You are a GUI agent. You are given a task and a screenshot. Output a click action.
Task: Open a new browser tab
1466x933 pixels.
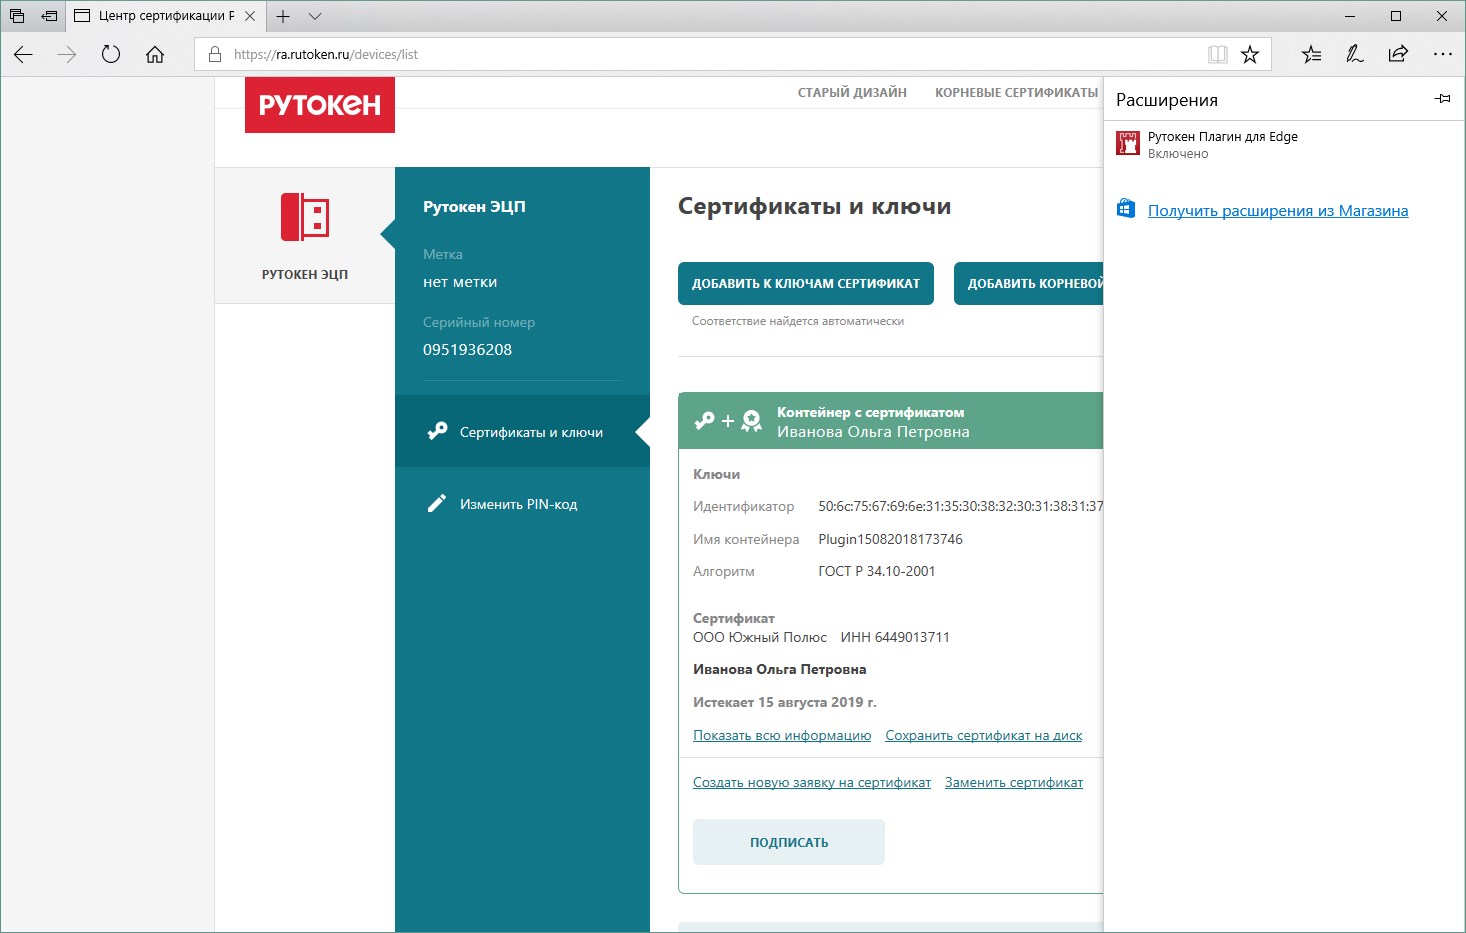(283, 16)
